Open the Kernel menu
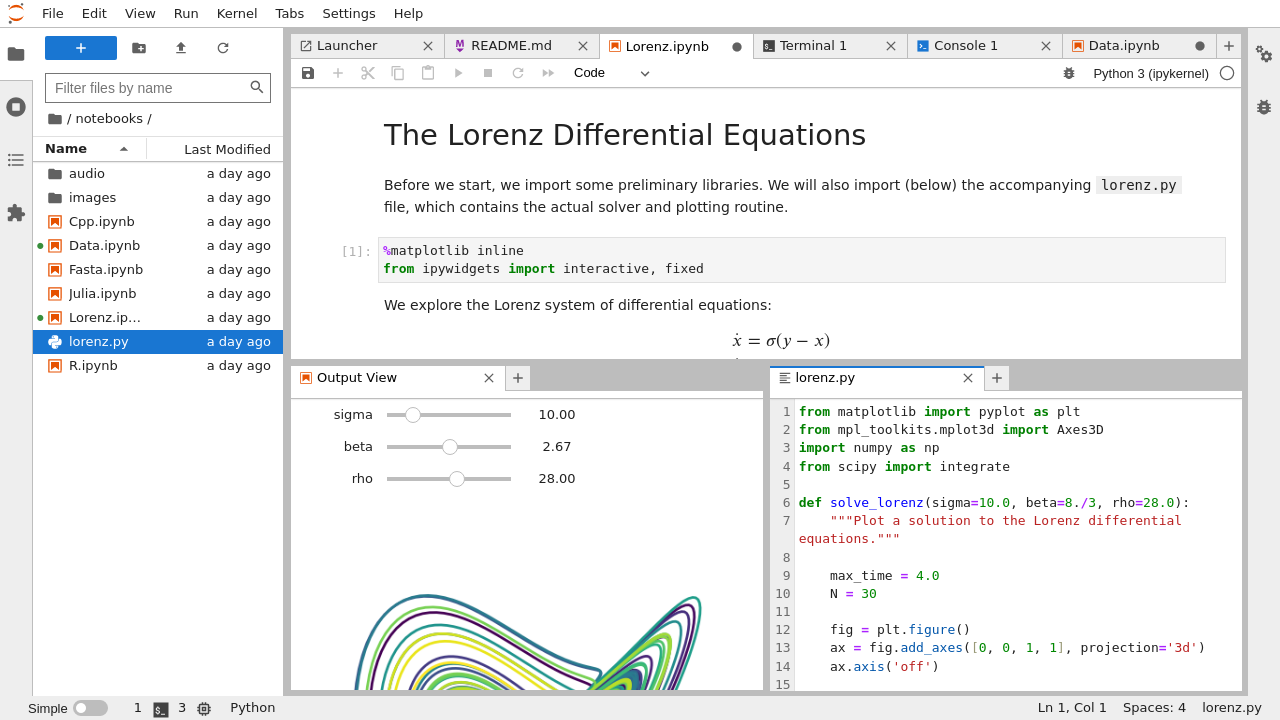The height and width of the screenshot is (720, 1280). 236,13
